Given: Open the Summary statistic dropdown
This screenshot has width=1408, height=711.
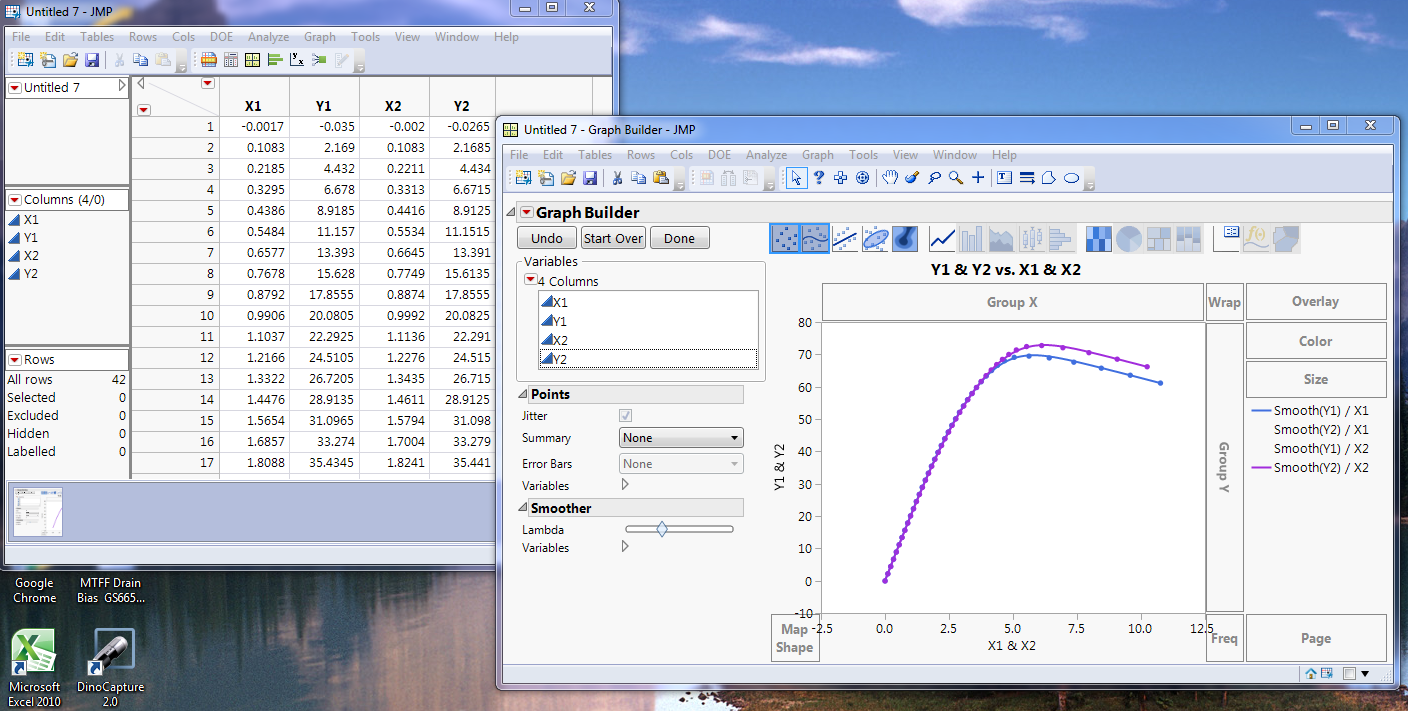Looking at the screenshot, I should pos(681,438).
